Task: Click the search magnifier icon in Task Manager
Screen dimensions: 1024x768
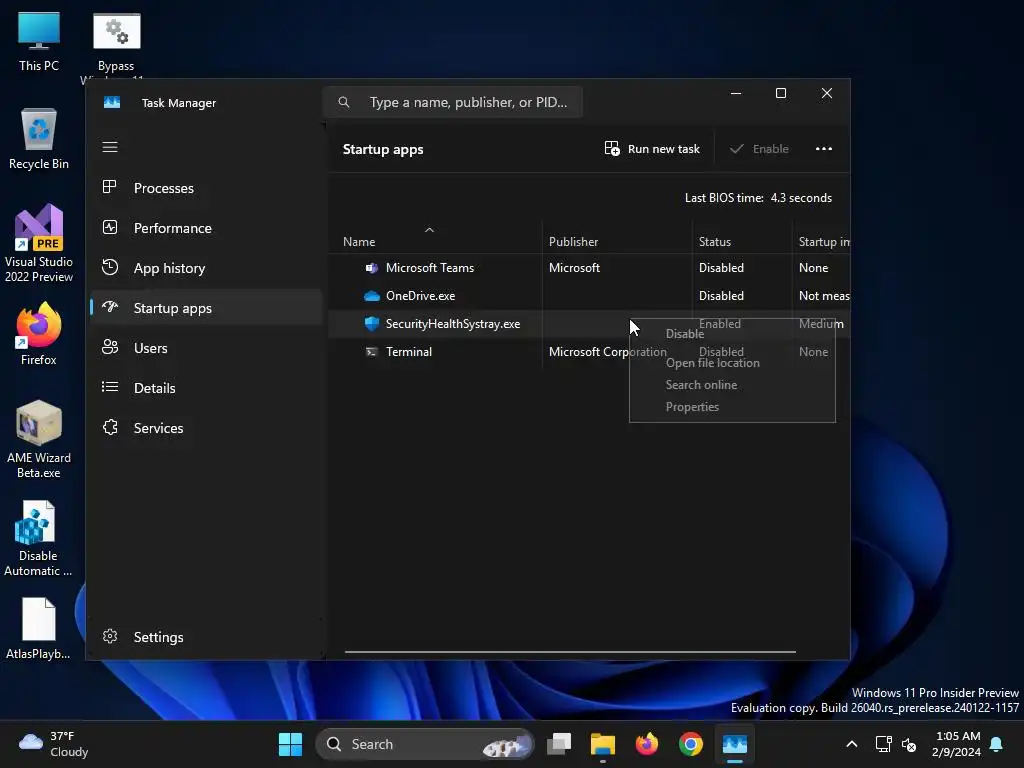Action: [344, 102]
